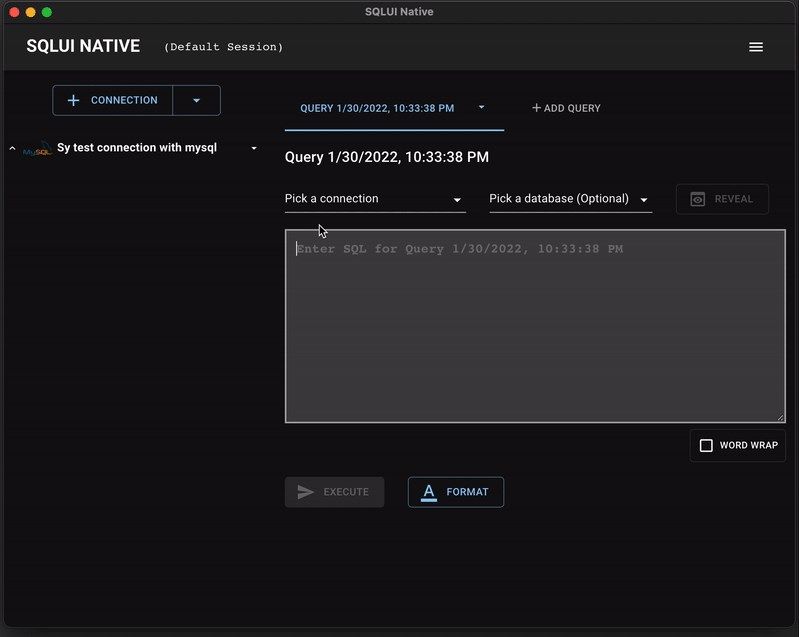Open the hamburger menu icon
The width and height of the screenshot is (799, 637).
tap(756, 47)
